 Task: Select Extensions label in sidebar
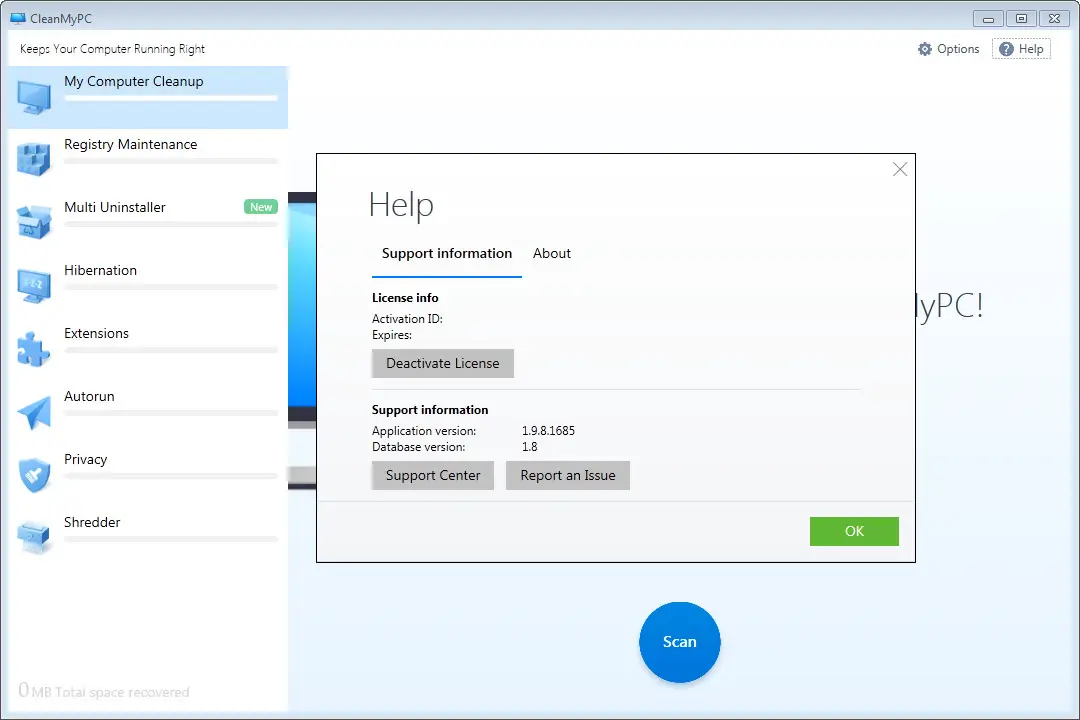point(96,333)
